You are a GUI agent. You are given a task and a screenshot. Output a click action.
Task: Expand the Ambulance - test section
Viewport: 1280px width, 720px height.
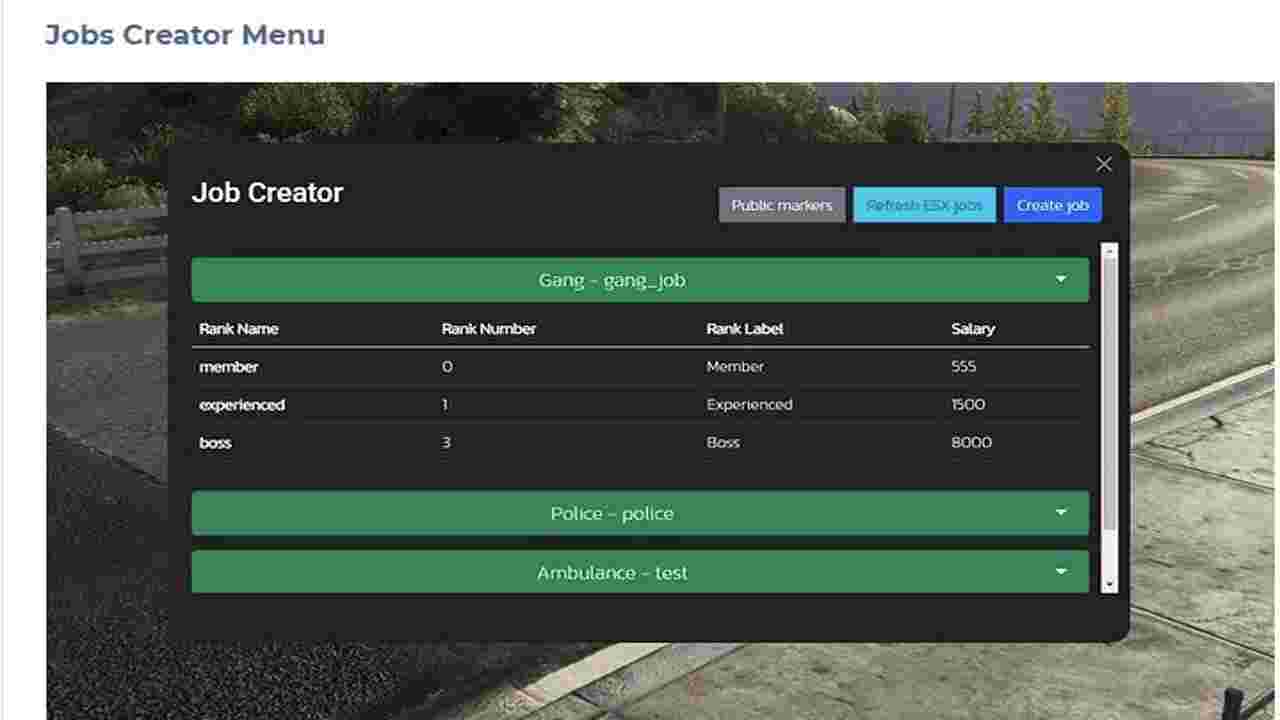pos(640,572)
